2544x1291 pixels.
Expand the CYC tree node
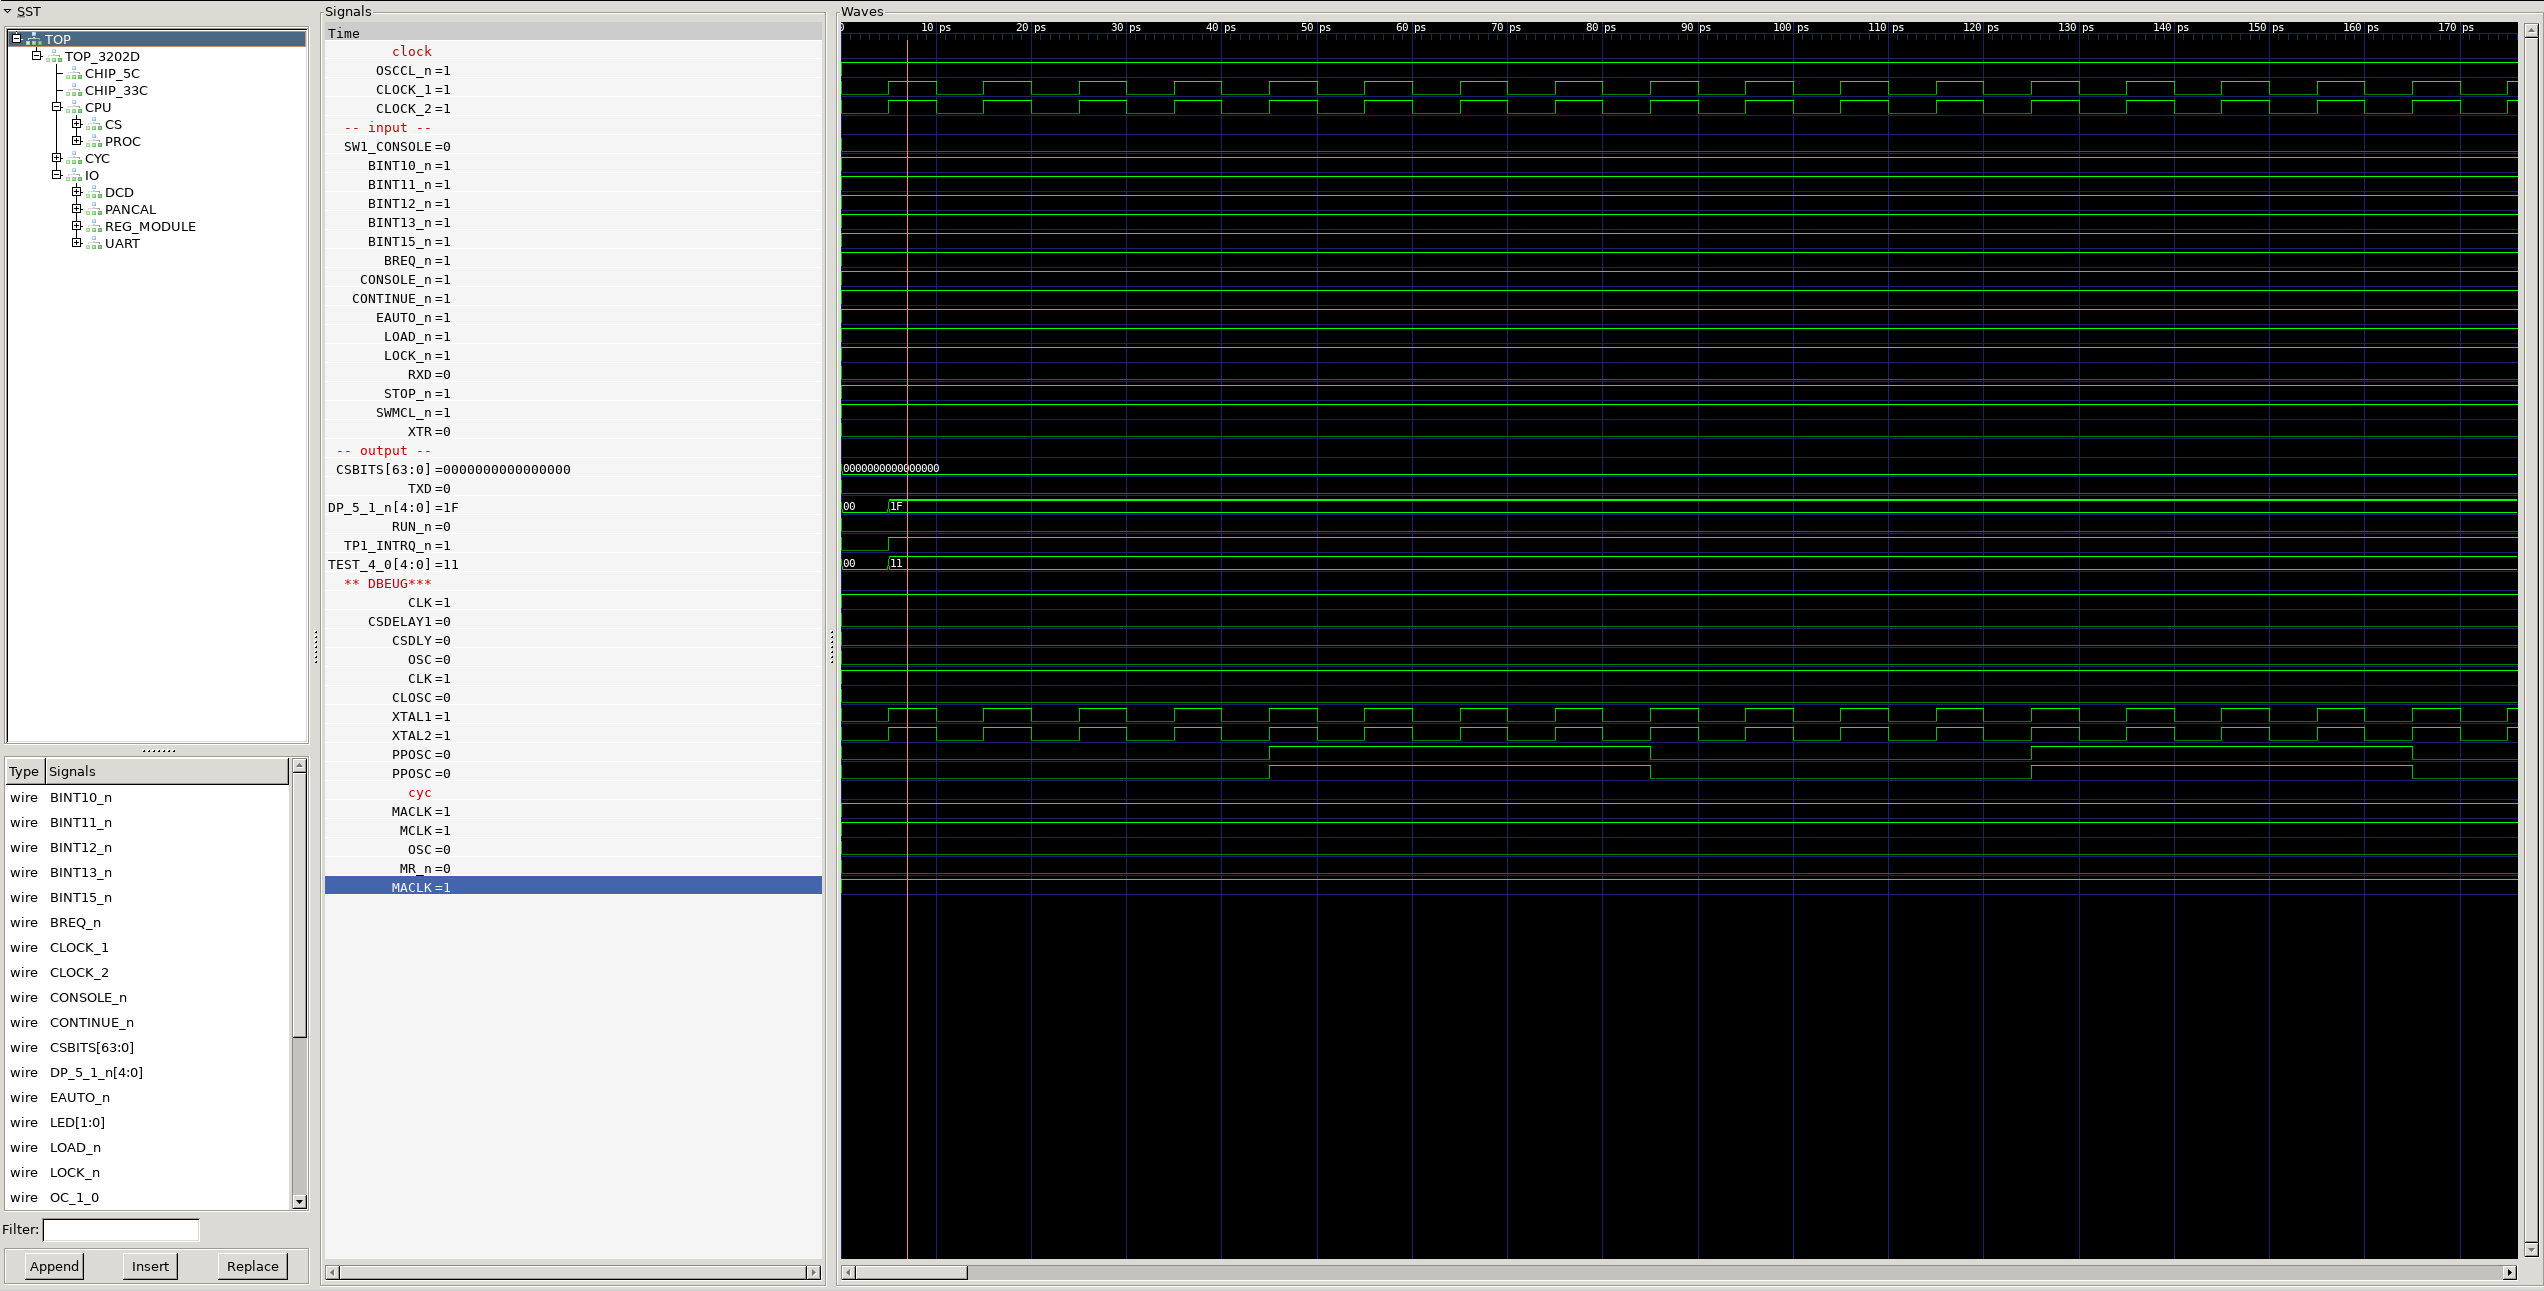pyautogui.click(x=57, y=157)
